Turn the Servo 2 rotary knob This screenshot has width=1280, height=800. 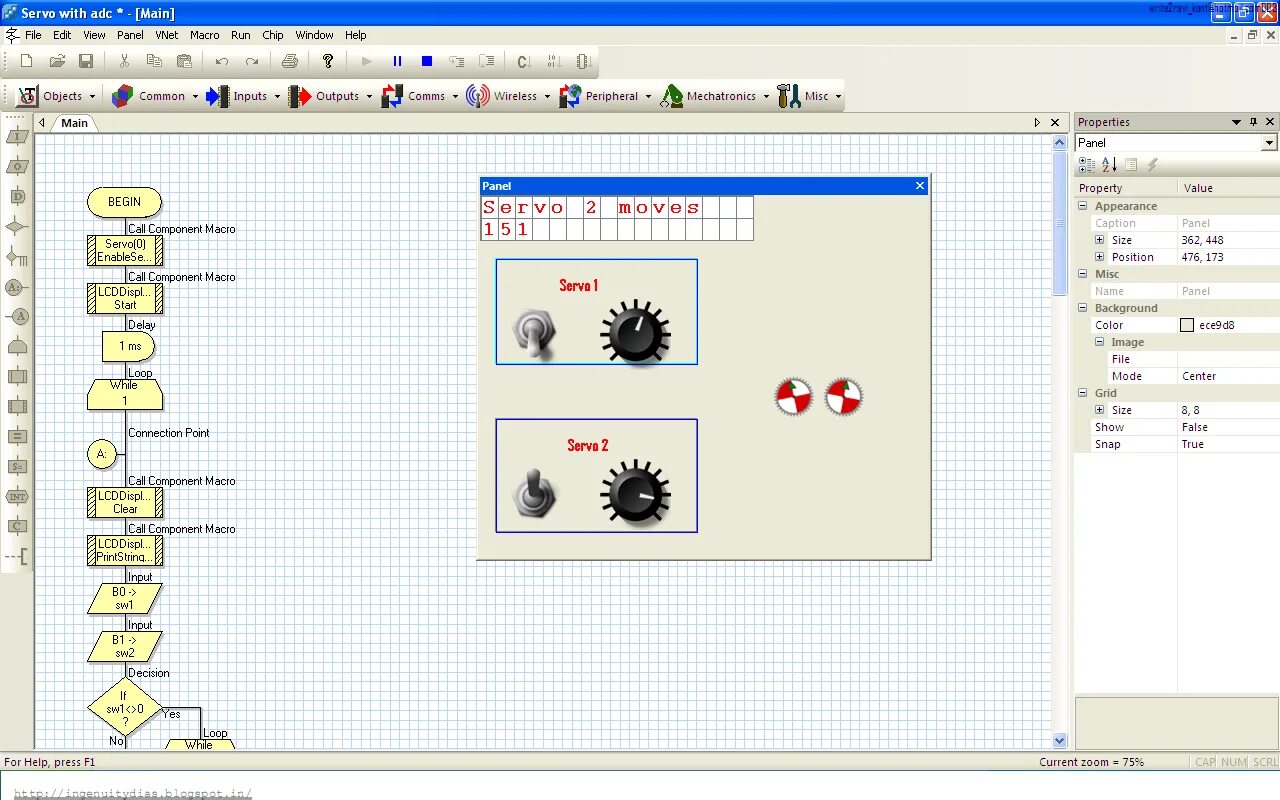click(x=635, y=492)
